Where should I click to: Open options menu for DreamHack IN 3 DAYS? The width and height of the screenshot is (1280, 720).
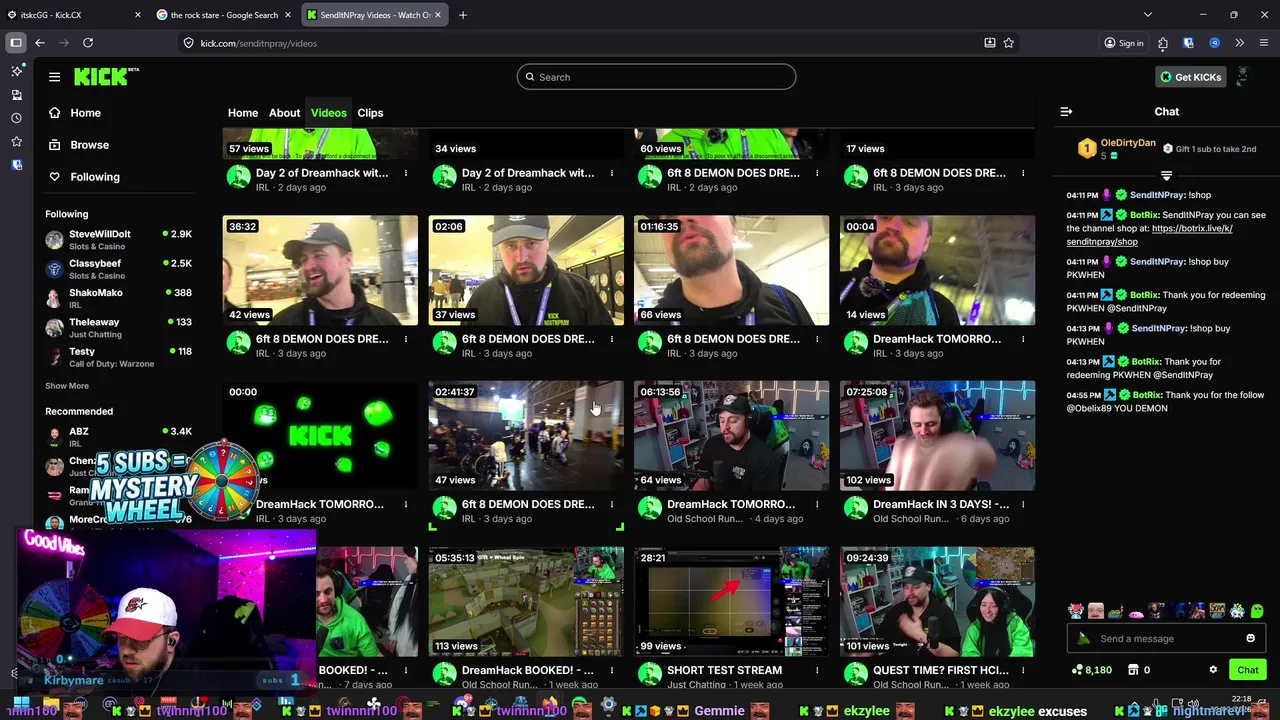(x=1023, y=505)
